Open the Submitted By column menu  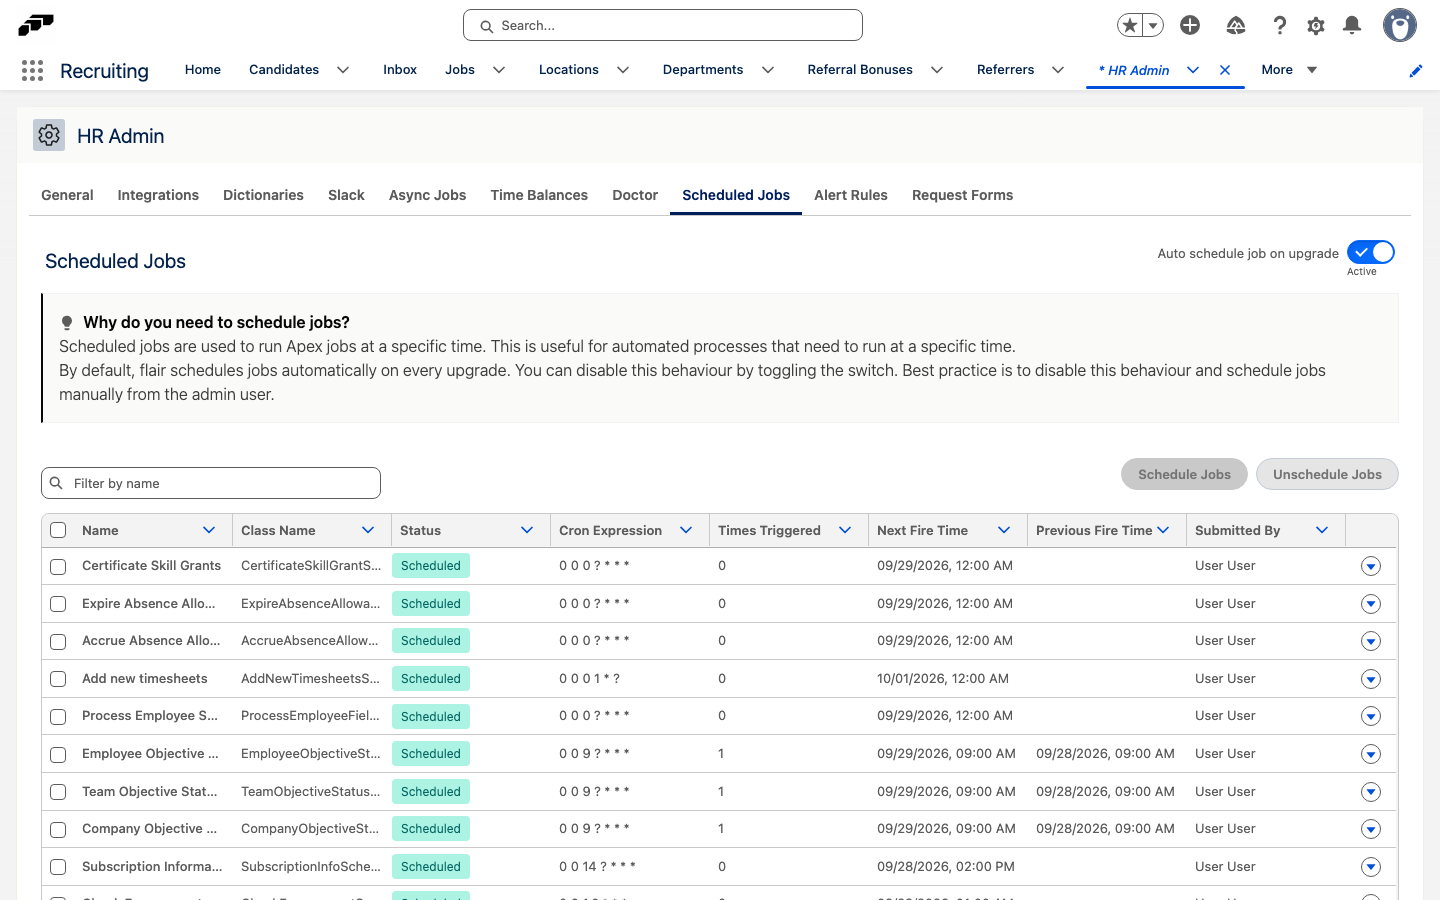[x=1322, y=530]
